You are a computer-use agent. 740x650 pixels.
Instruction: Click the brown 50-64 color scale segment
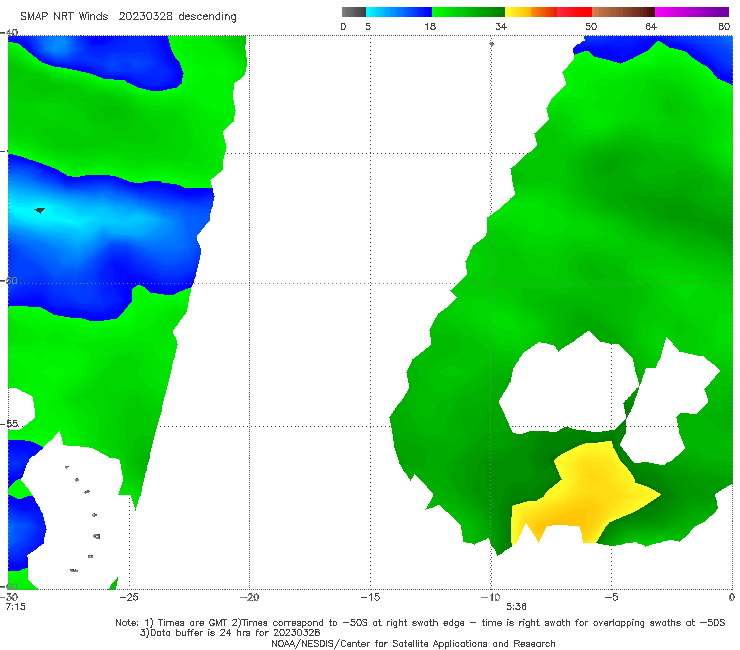623,12
